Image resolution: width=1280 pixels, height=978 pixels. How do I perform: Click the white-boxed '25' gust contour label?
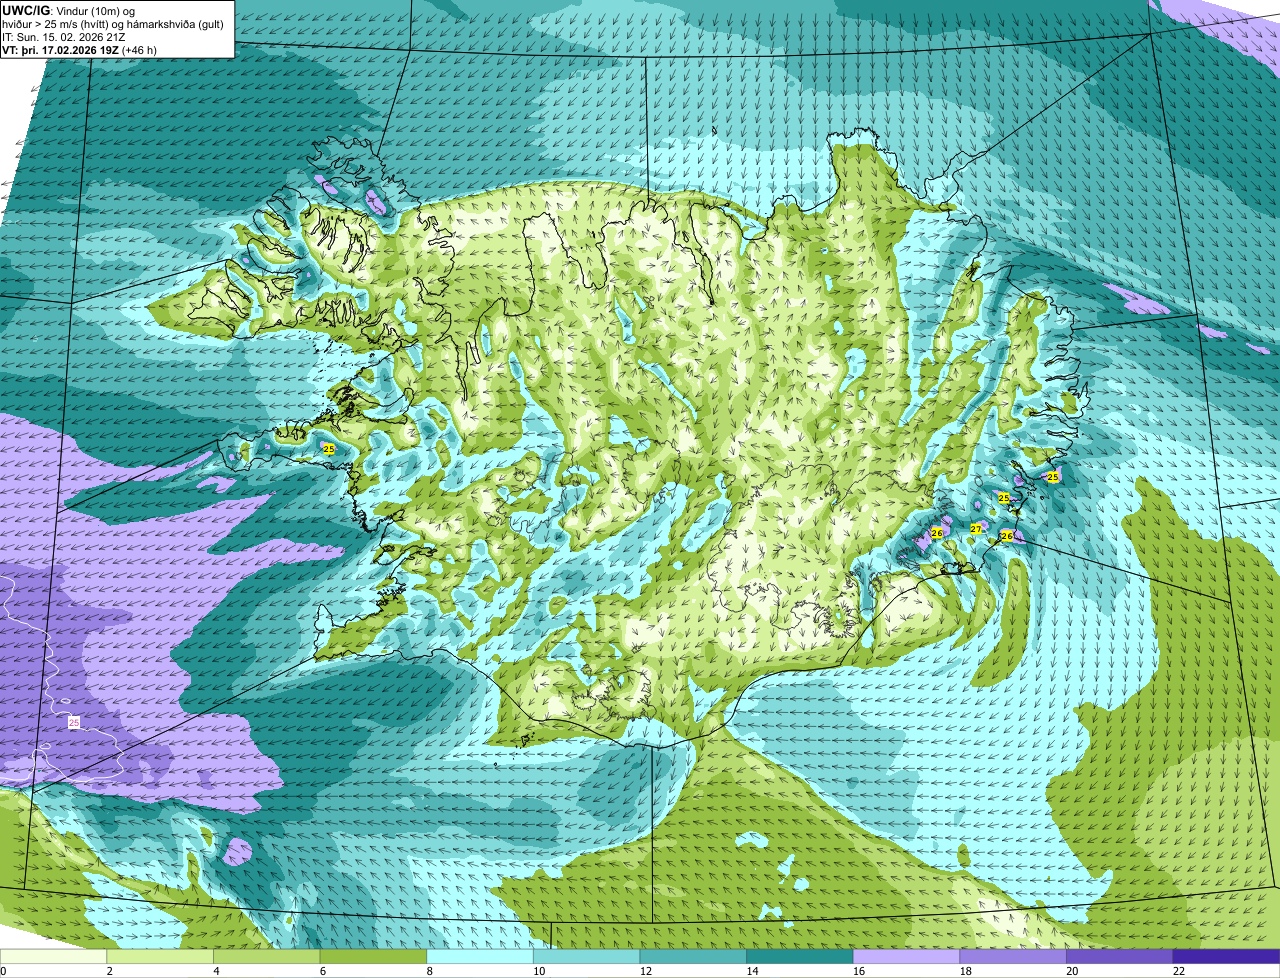coord(74,722)
